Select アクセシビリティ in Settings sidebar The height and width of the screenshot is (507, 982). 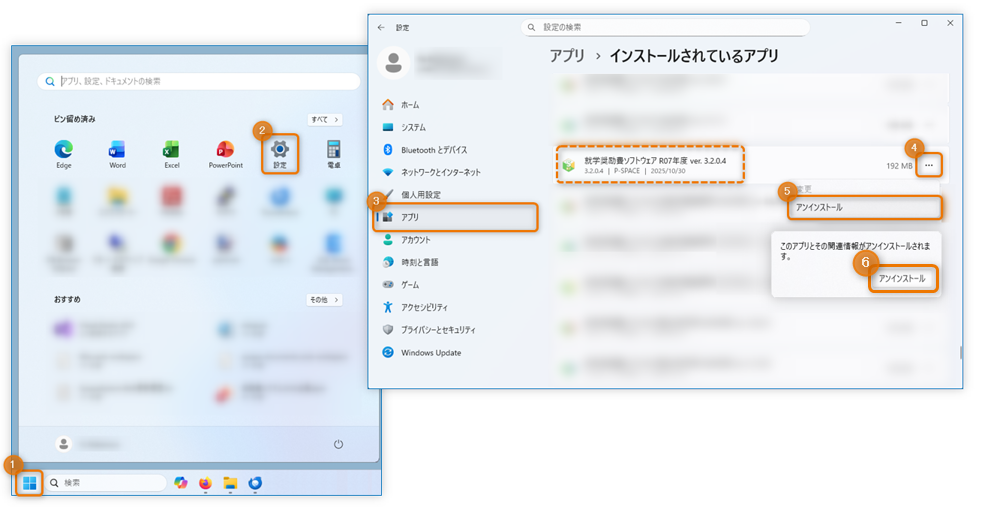[x=455, y=307]
